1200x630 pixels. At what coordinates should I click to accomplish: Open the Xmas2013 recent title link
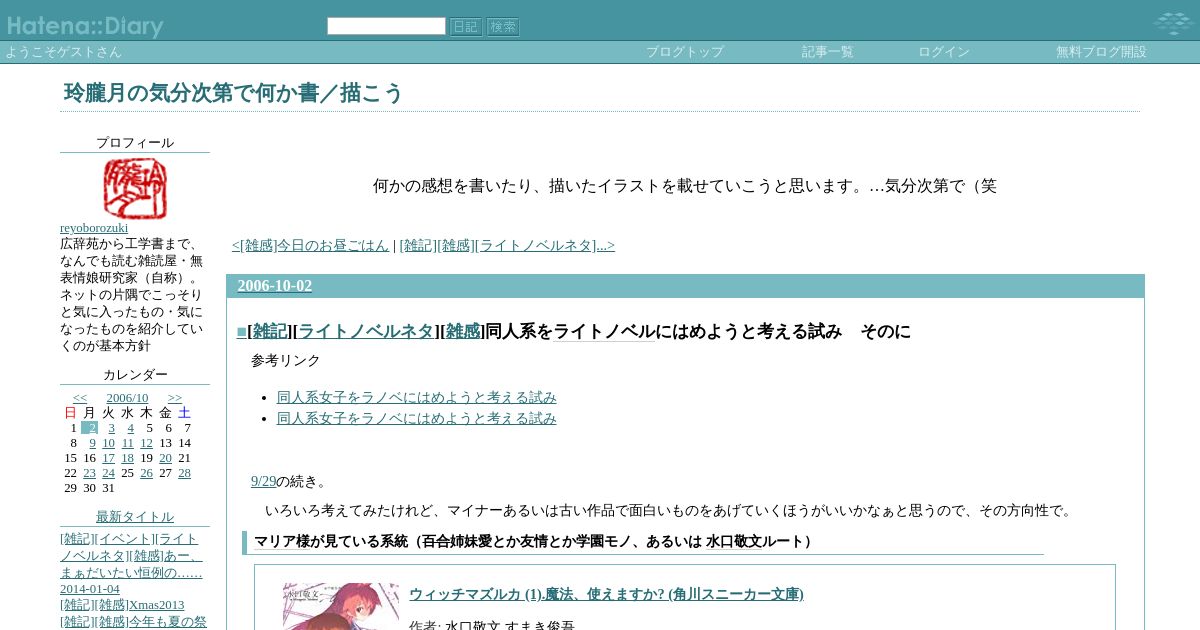click(x=157, y=605)
